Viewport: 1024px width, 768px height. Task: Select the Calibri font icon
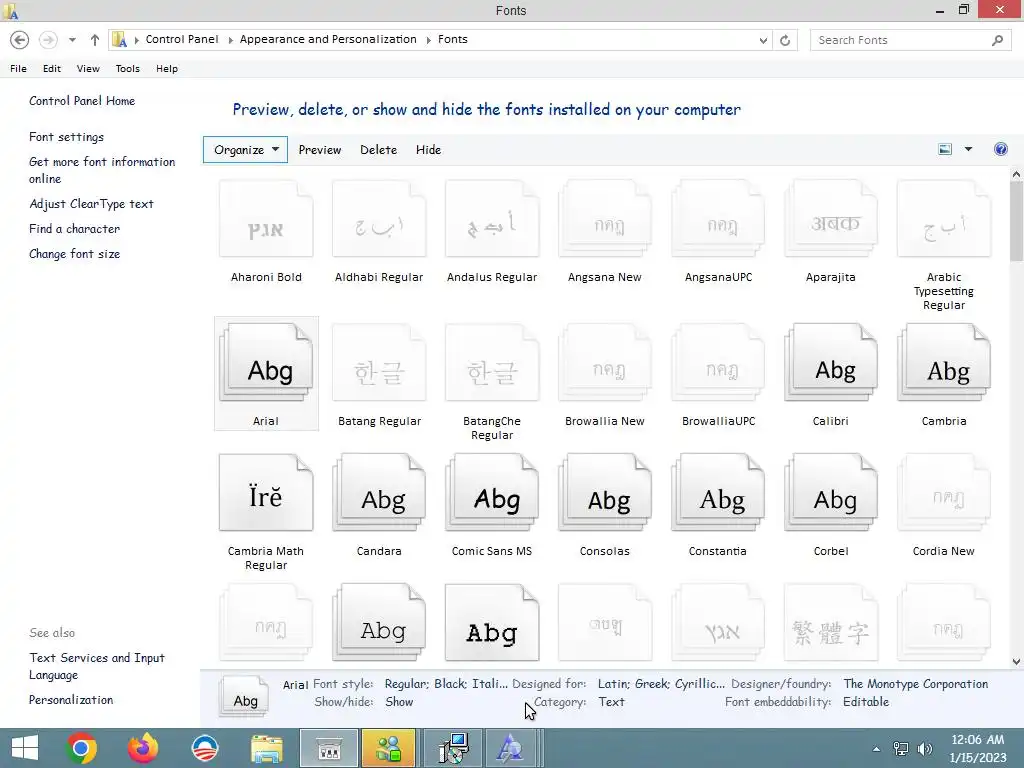click(831, 362)
